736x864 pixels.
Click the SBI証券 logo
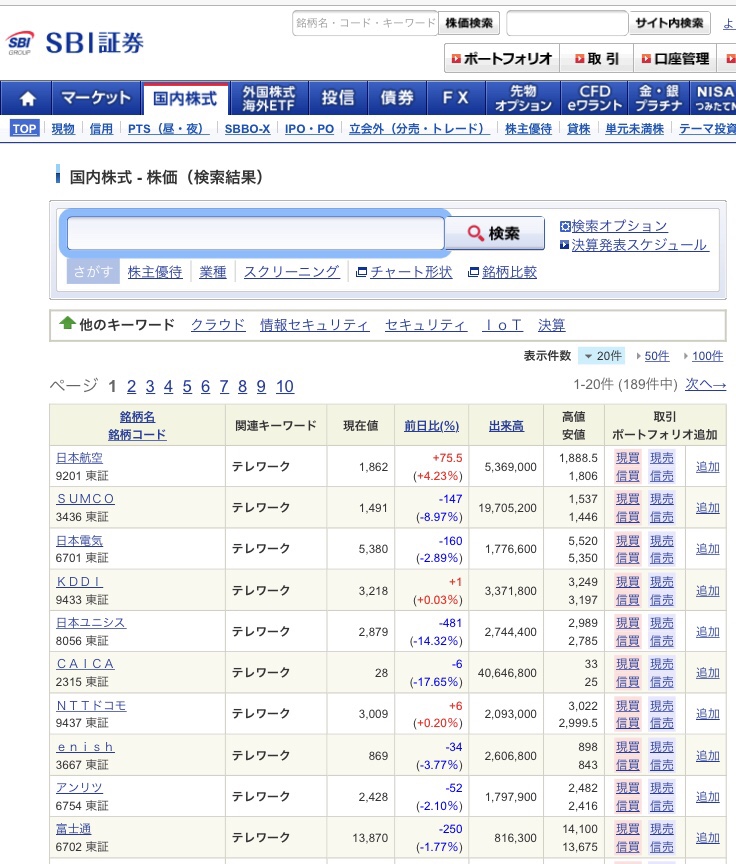[75, 43]
